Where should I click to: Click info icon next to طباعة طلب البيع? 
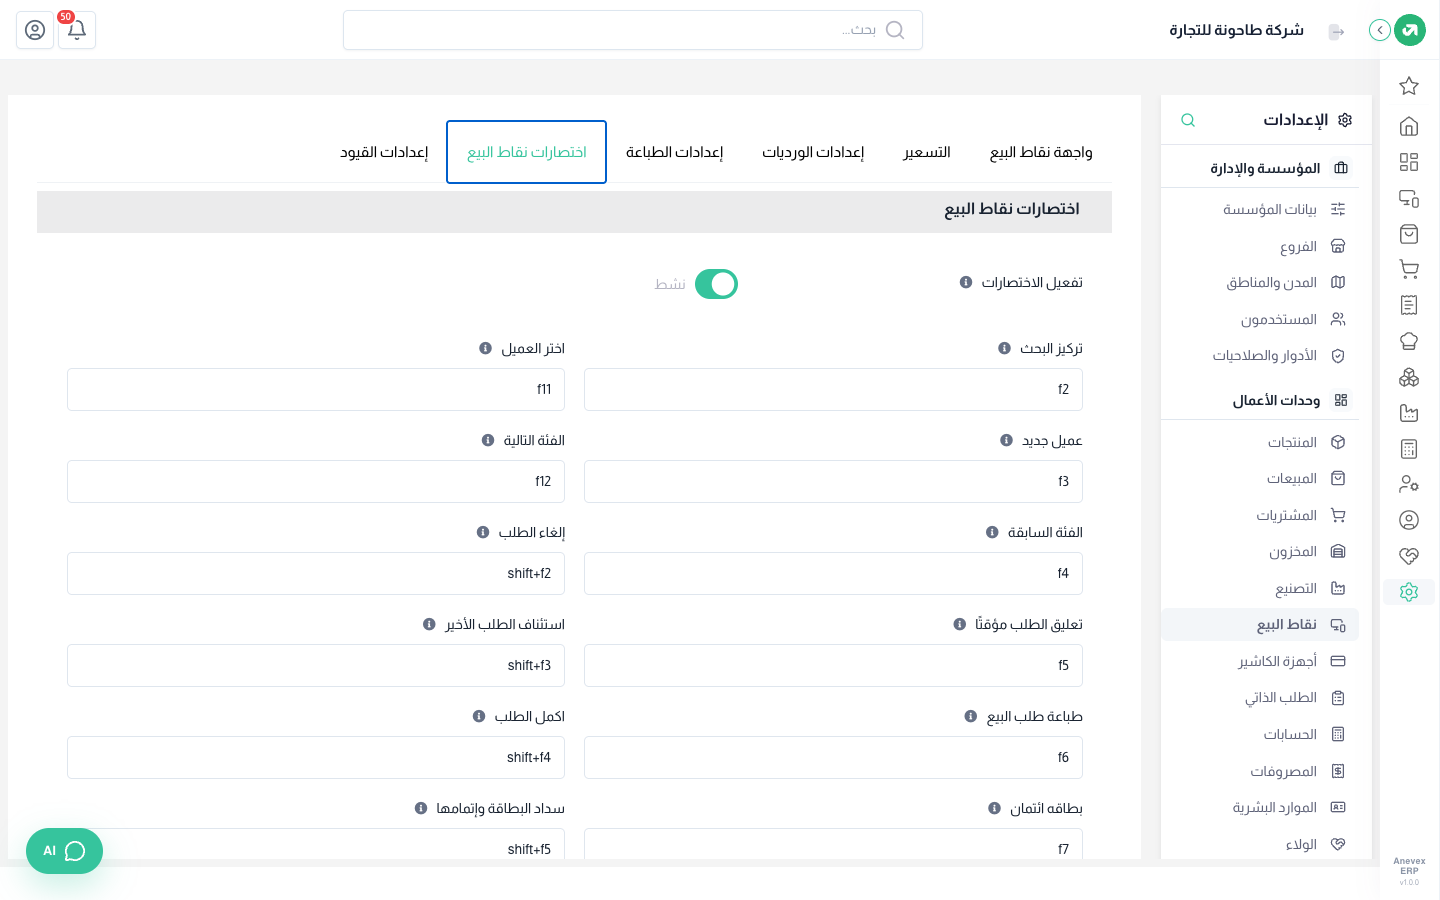click(x=970, y=716)
